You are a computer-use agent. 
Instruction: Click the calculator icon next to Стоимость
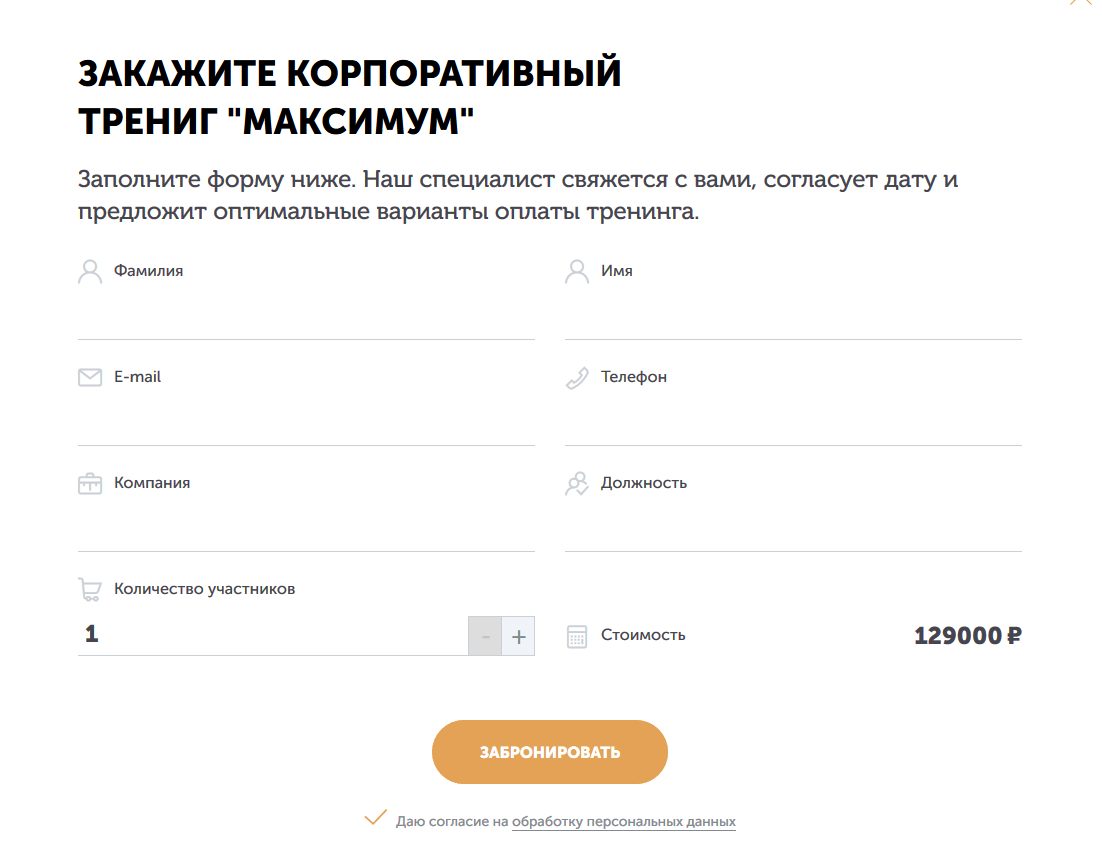pyautogui.click(x=577, y=636)
